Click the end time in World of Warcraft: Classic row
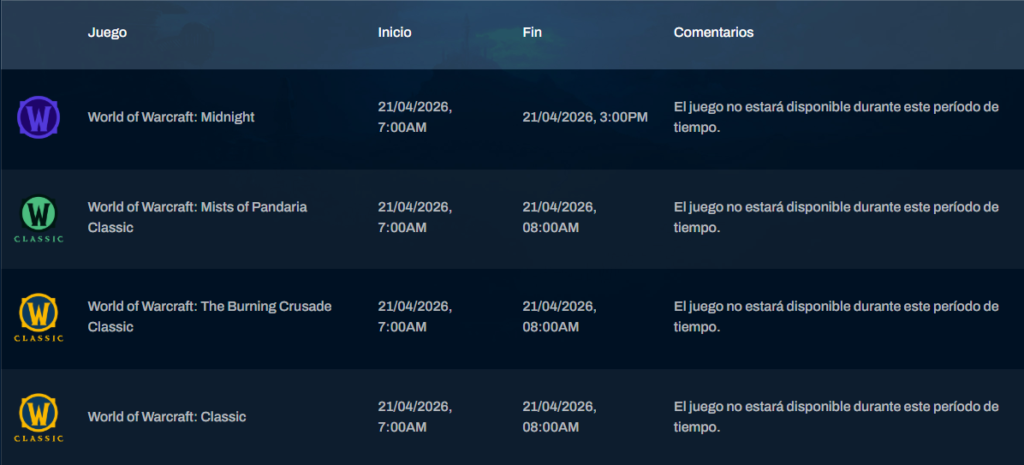This screenshot has width=1024, height=465. click(559, 416)
